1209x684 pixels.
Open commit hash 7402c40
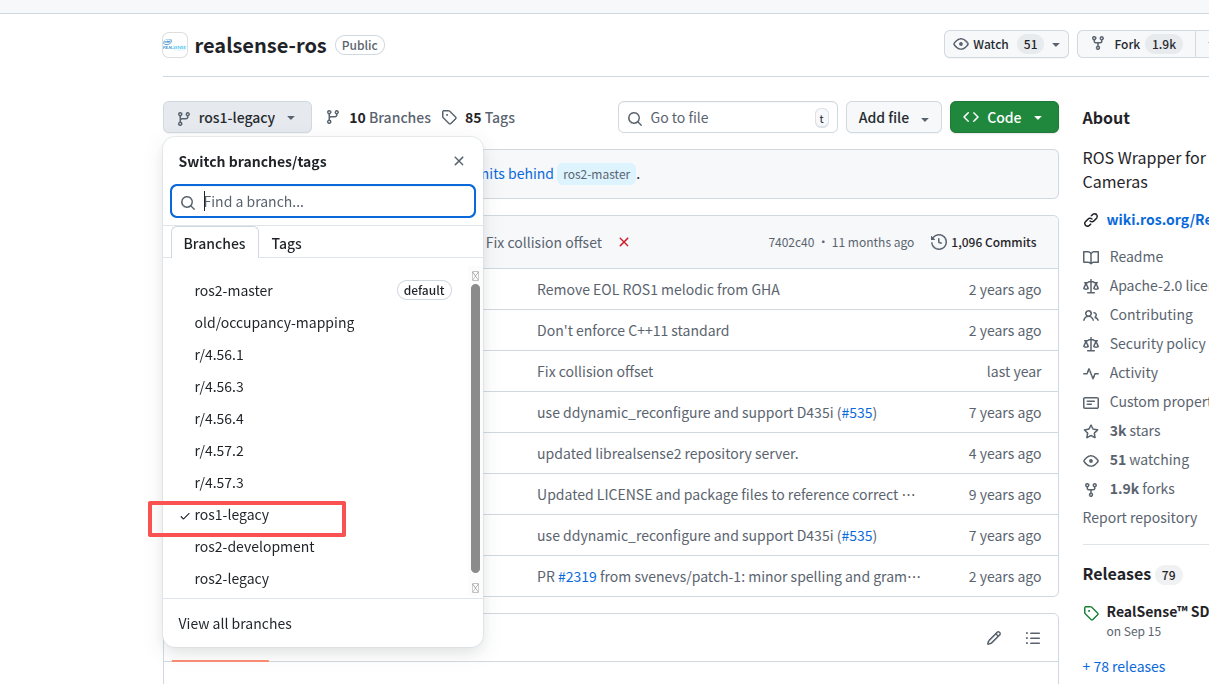(791, 242)
